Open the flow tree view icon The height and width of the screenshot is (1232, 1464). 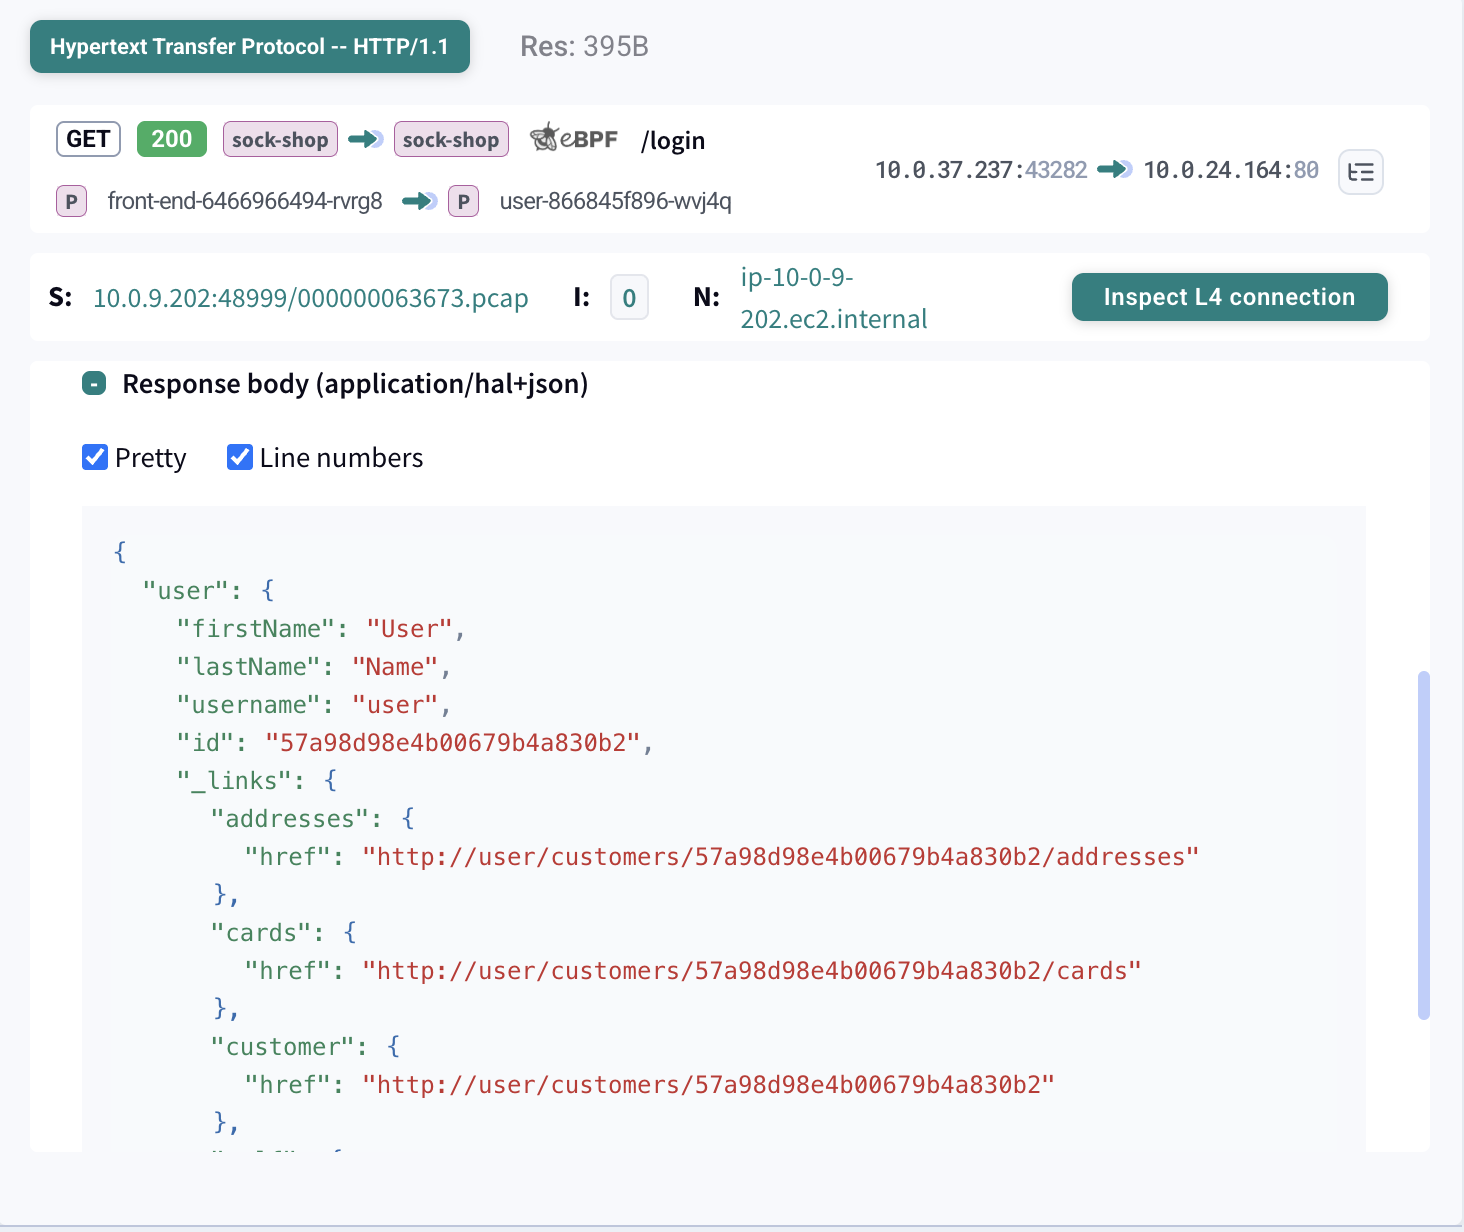(x=1360, y=171)
